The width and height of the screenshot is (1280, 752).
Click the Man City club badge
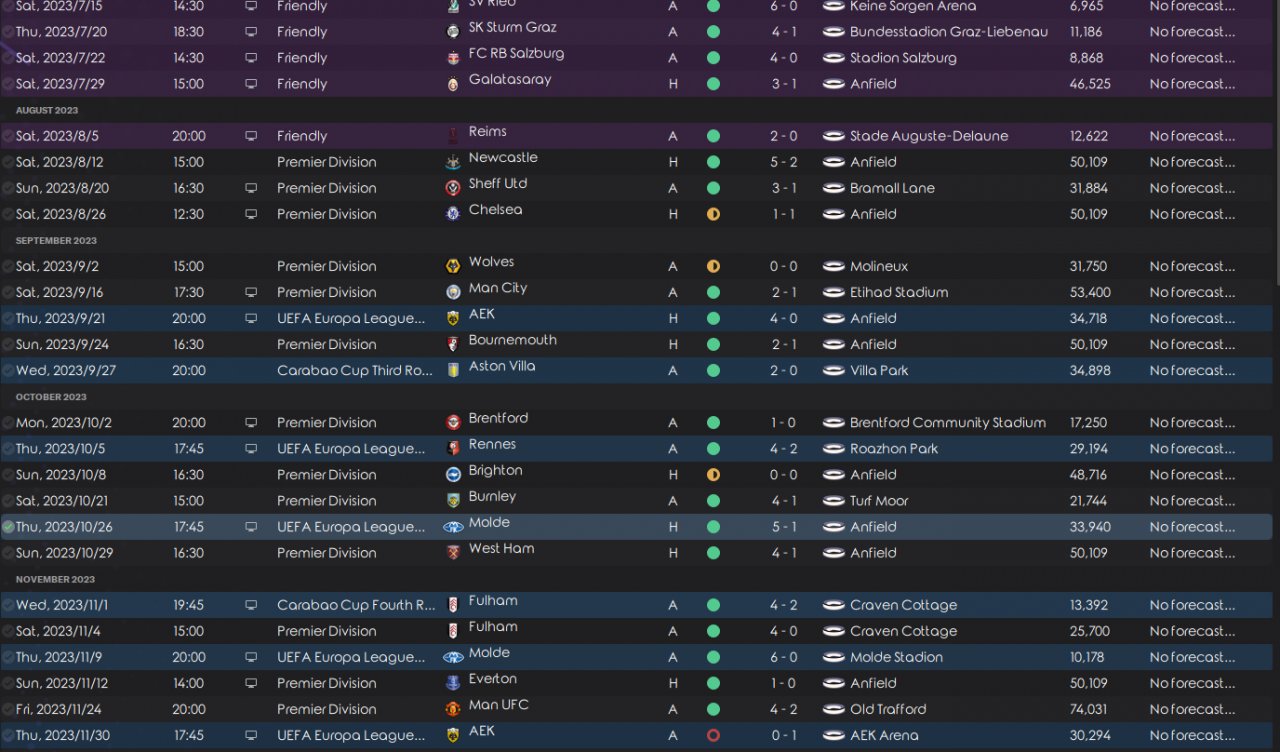pyautogui.click(x=453, y=292)
